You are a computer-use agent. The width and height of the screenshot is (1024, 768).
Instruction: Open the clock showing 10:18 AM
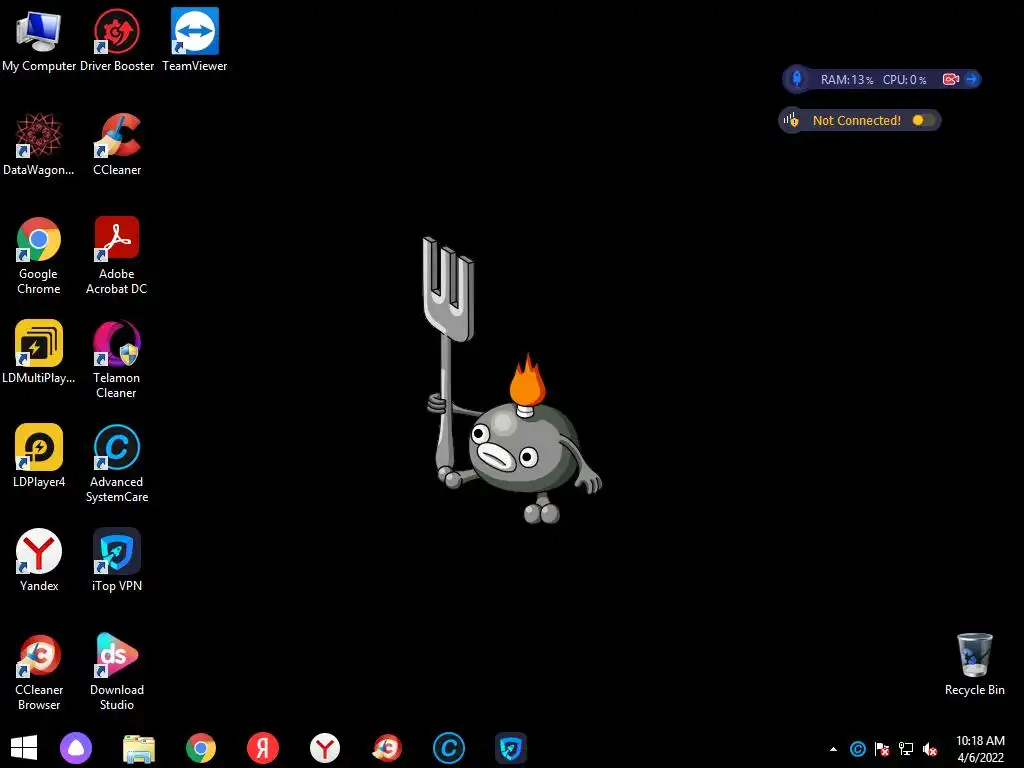coord(980,749)
